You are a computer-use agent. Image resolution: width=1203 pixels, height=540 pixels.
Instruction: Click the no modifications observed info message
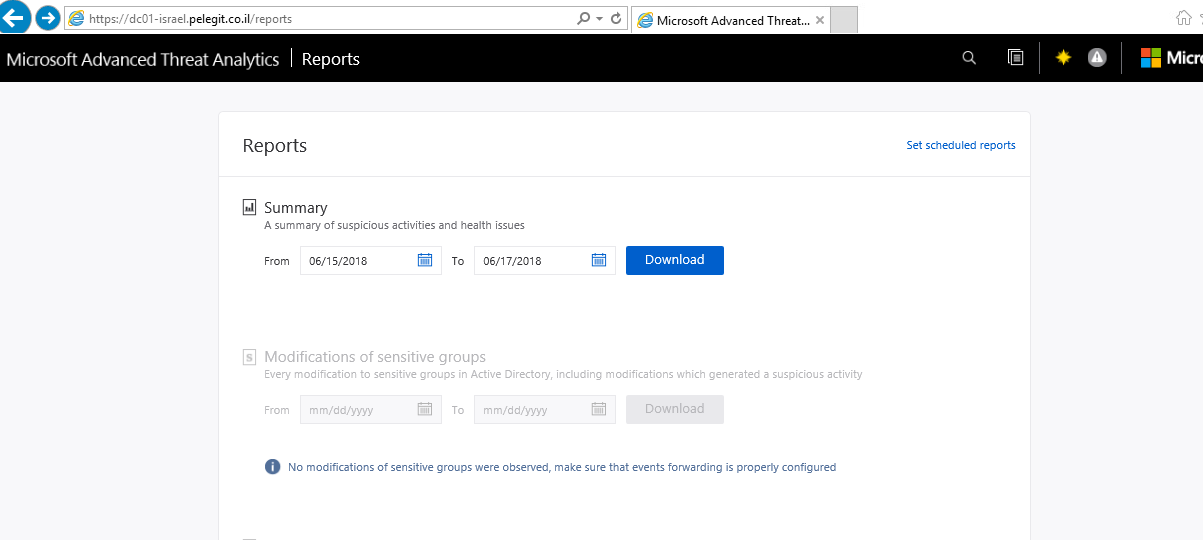[562, 467]
